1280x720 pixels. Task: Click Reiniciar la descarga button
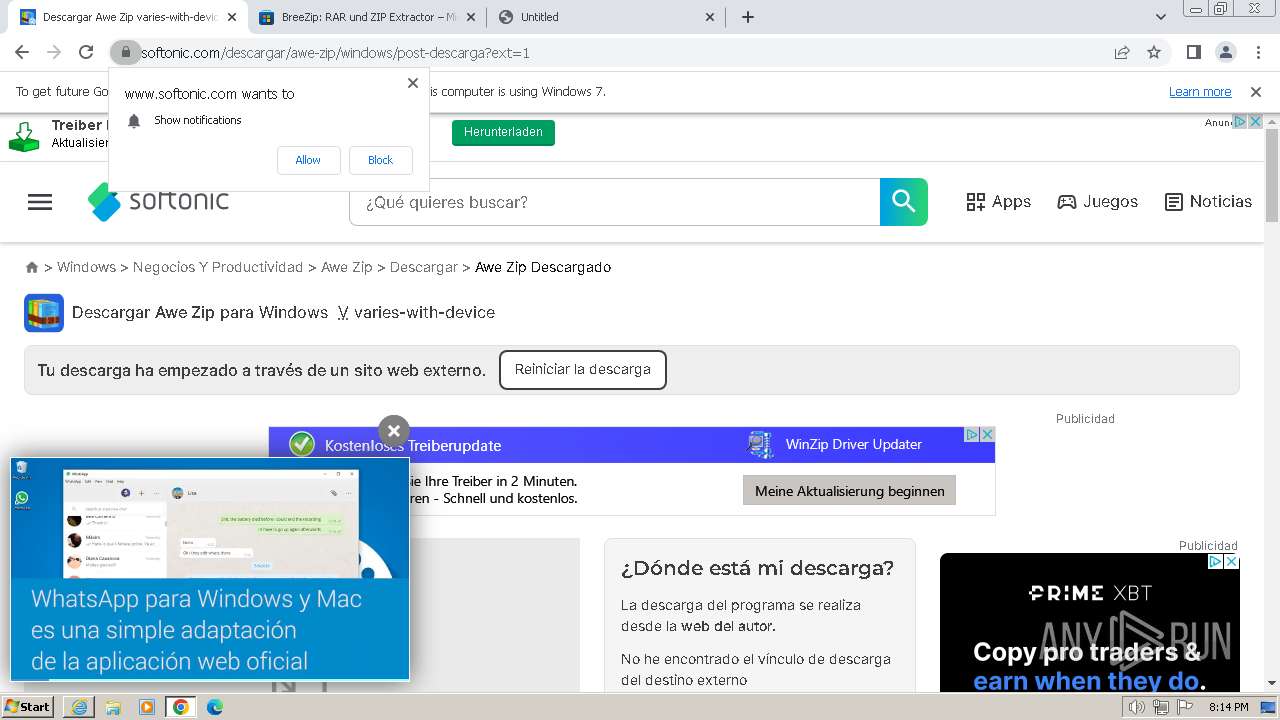582,370
